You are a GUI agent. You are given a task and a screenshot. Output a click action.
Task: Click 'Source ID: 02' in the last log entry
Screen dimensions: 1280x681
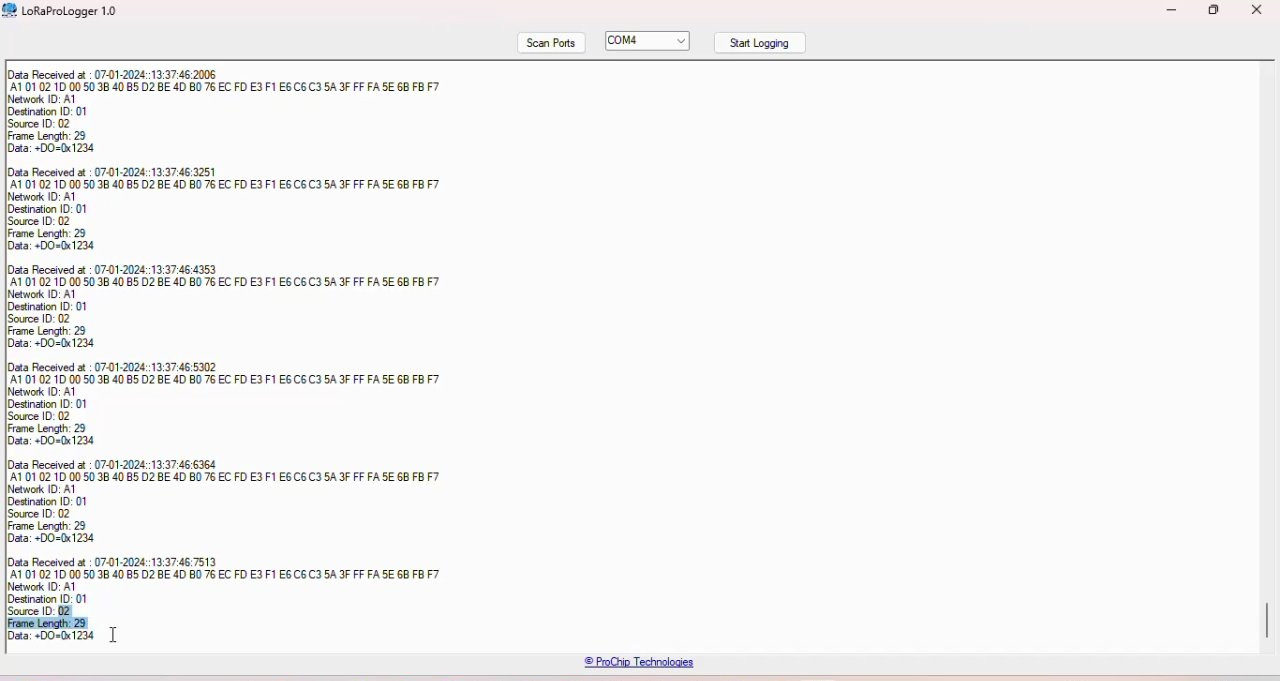pyautogui.click(x=39, y=612)
